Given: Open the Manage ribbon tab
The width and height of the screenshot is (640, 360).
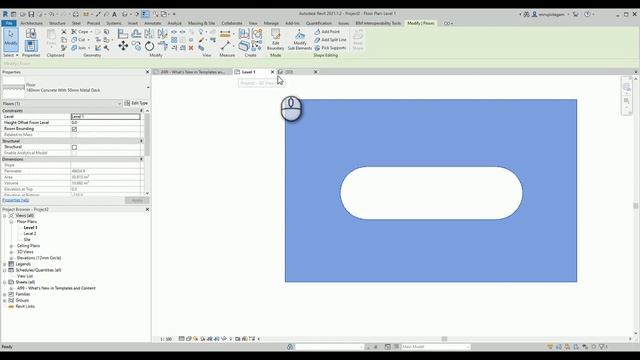Looking at the screenshot, I should pyautogui.click(x=271, y=23).
